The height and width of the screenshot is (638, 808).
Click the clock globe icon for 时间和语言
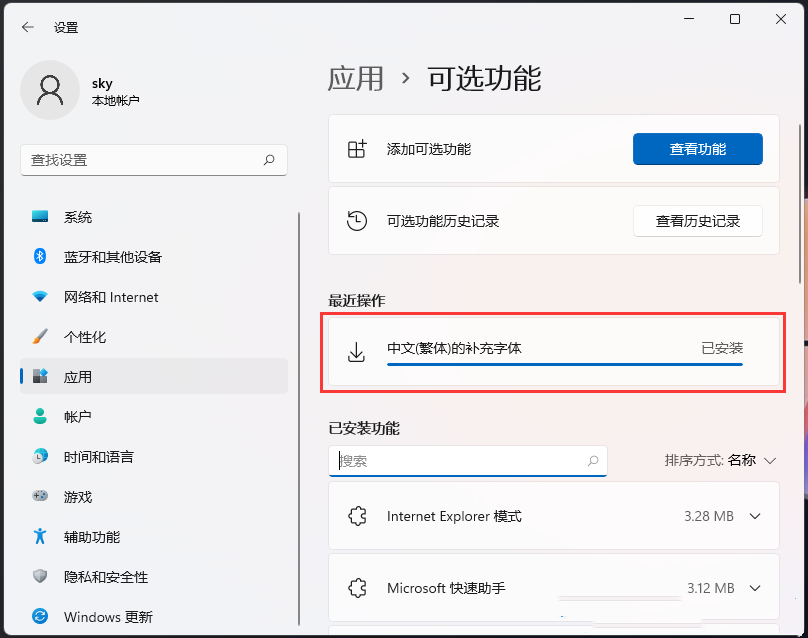(40, 456)
